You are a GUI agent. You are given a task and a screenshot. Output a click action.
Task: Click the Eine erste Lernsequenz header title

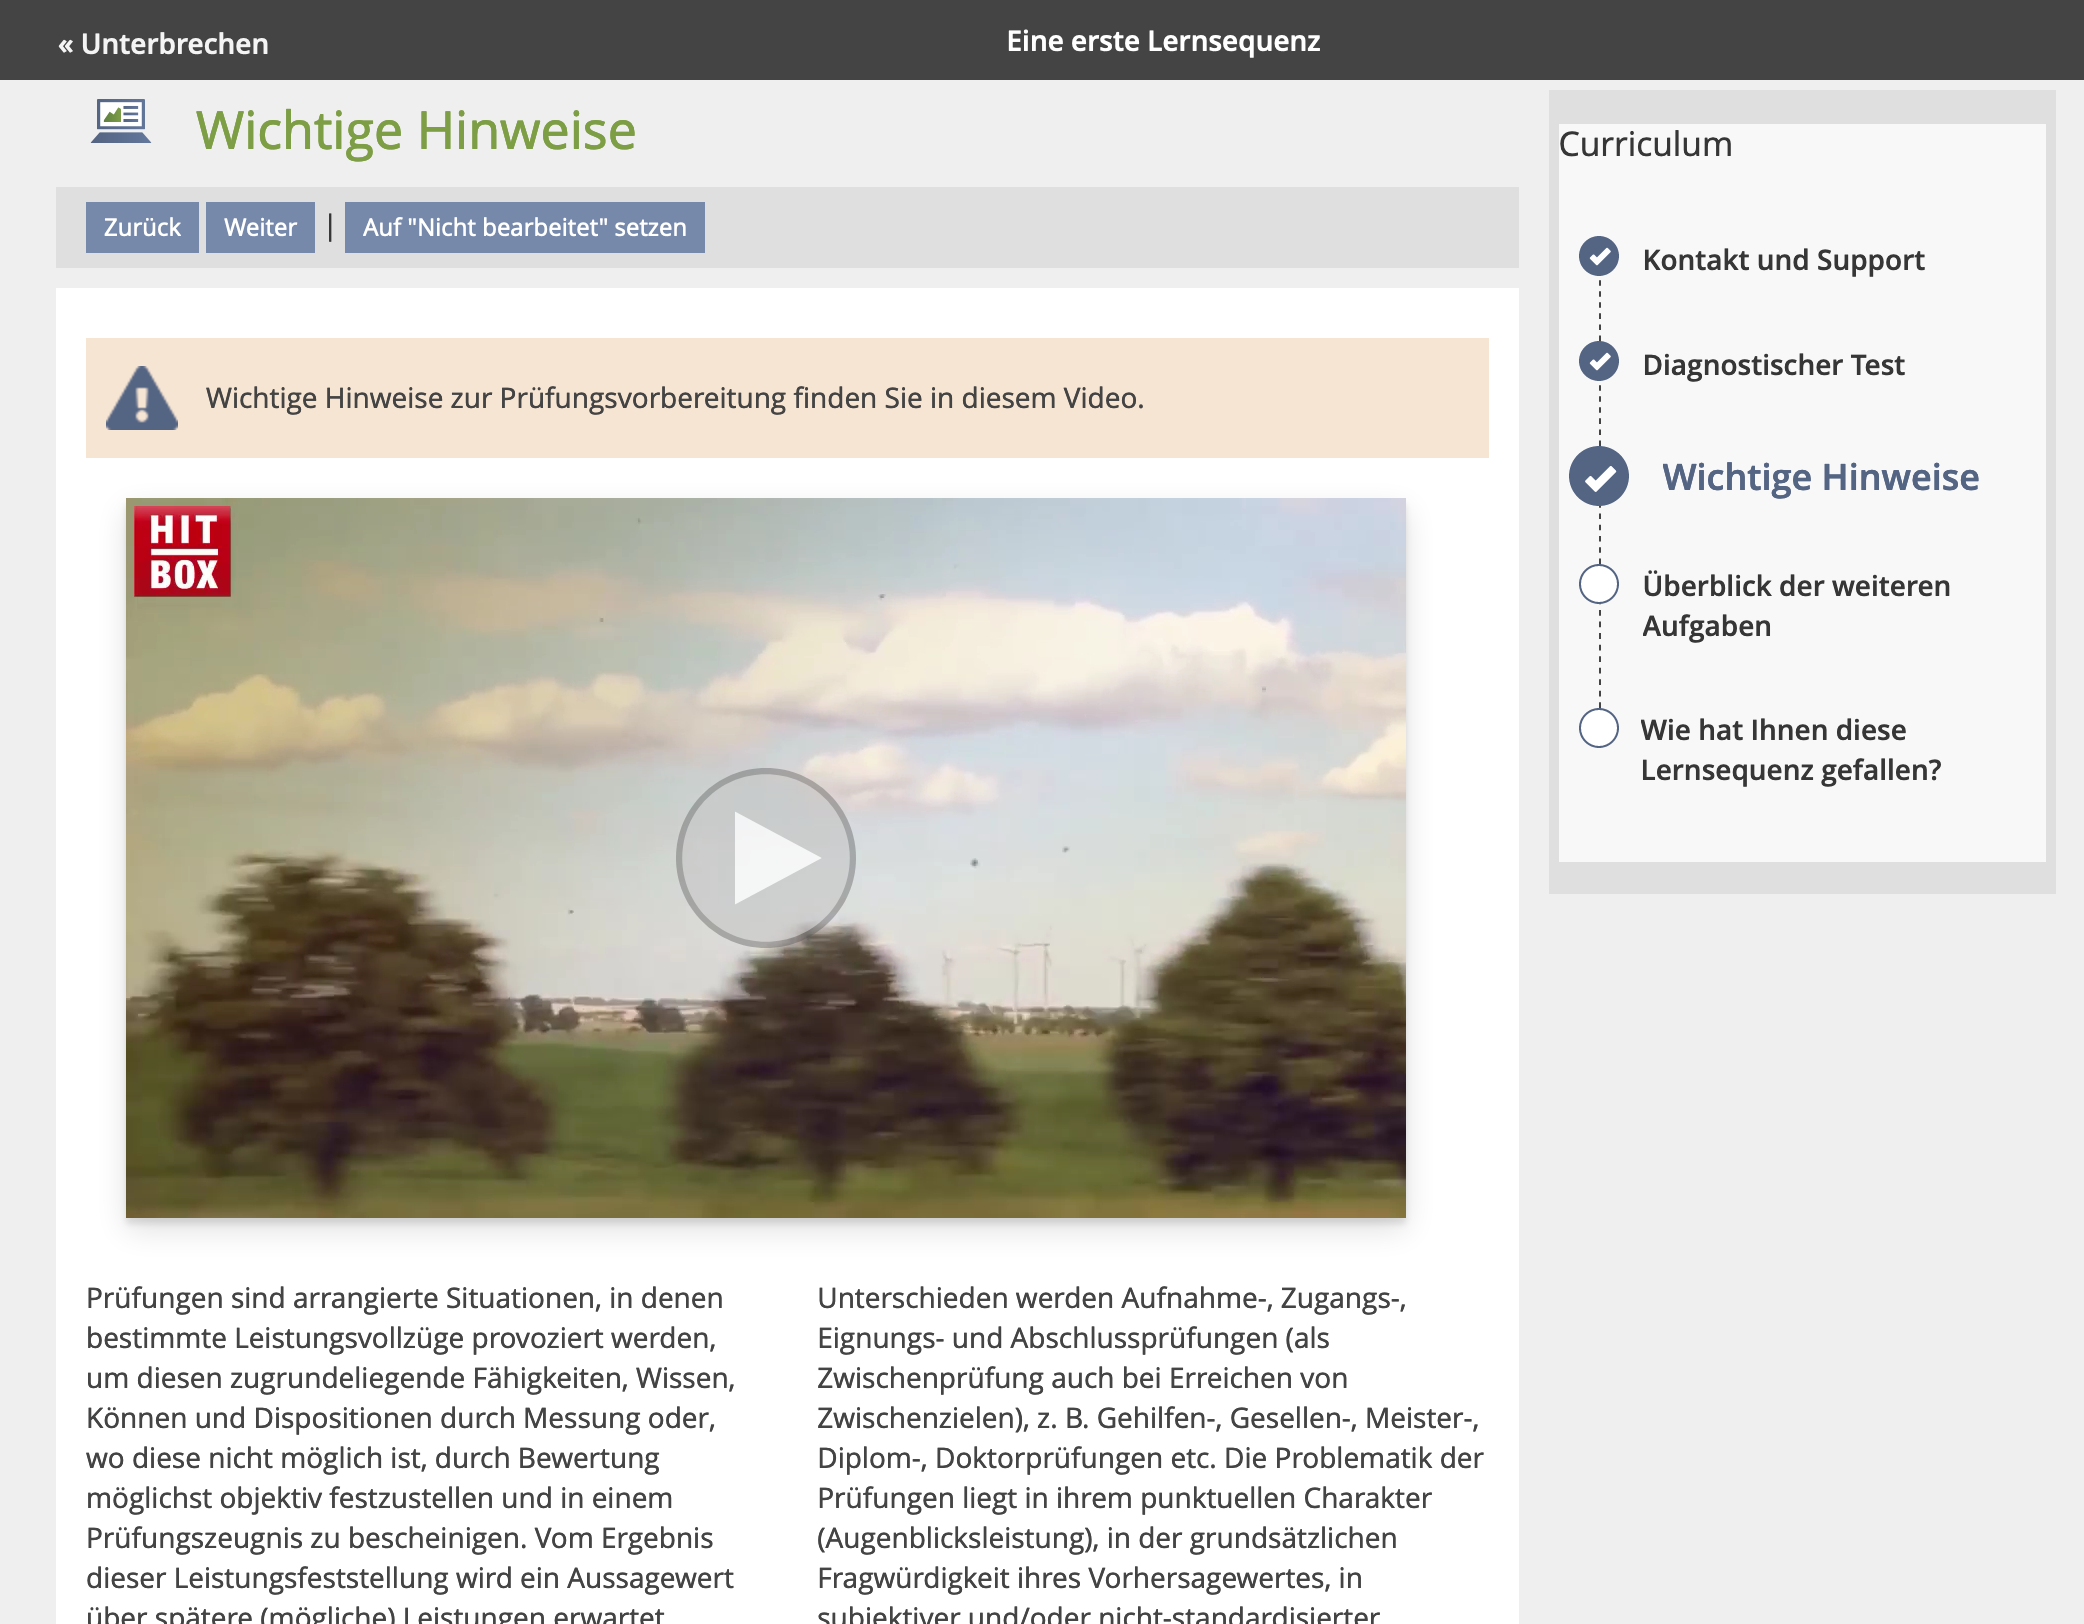(1163, 41)
